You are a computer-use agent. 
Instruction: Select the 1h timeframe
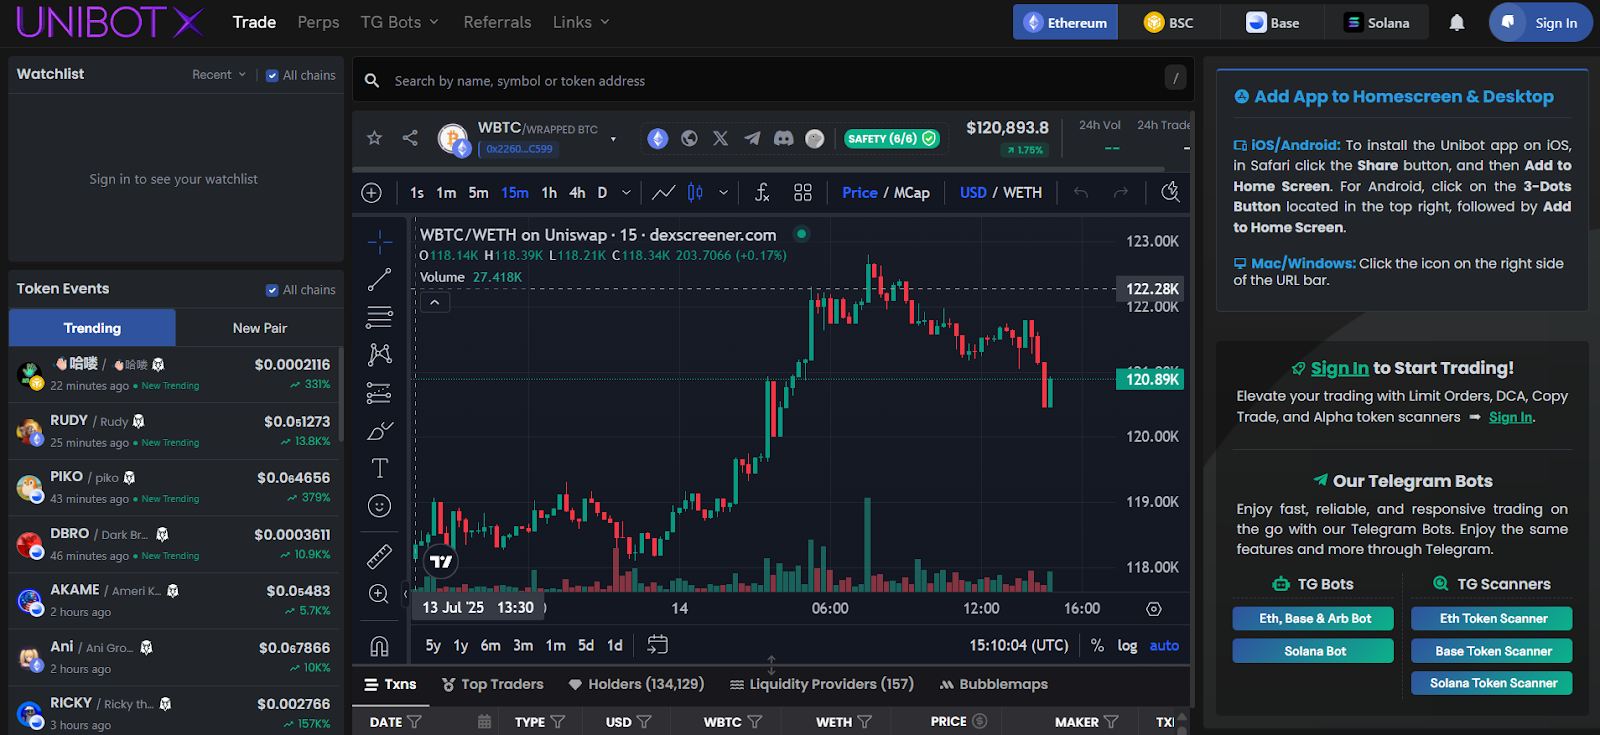(x=549, y=192)
